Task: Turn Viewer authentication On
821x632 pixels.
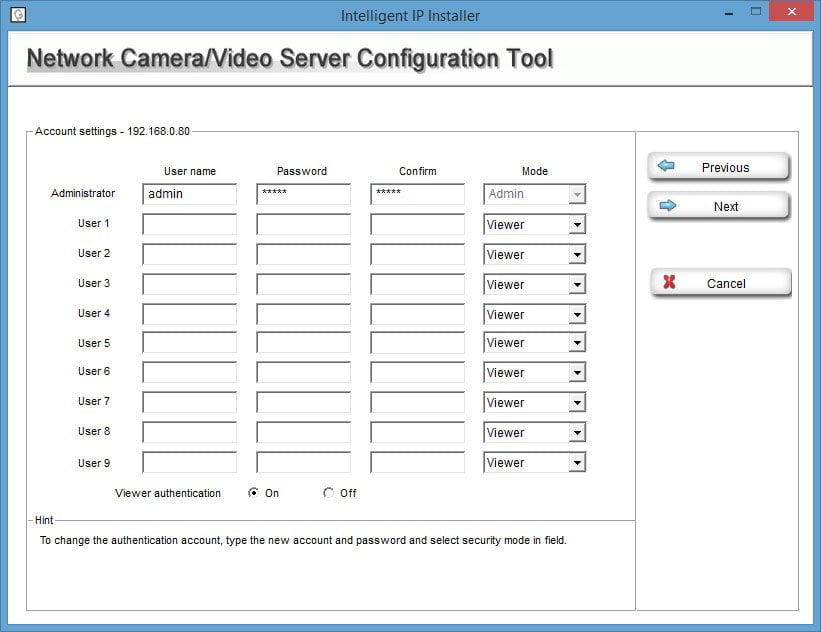Action: (253, 493)
